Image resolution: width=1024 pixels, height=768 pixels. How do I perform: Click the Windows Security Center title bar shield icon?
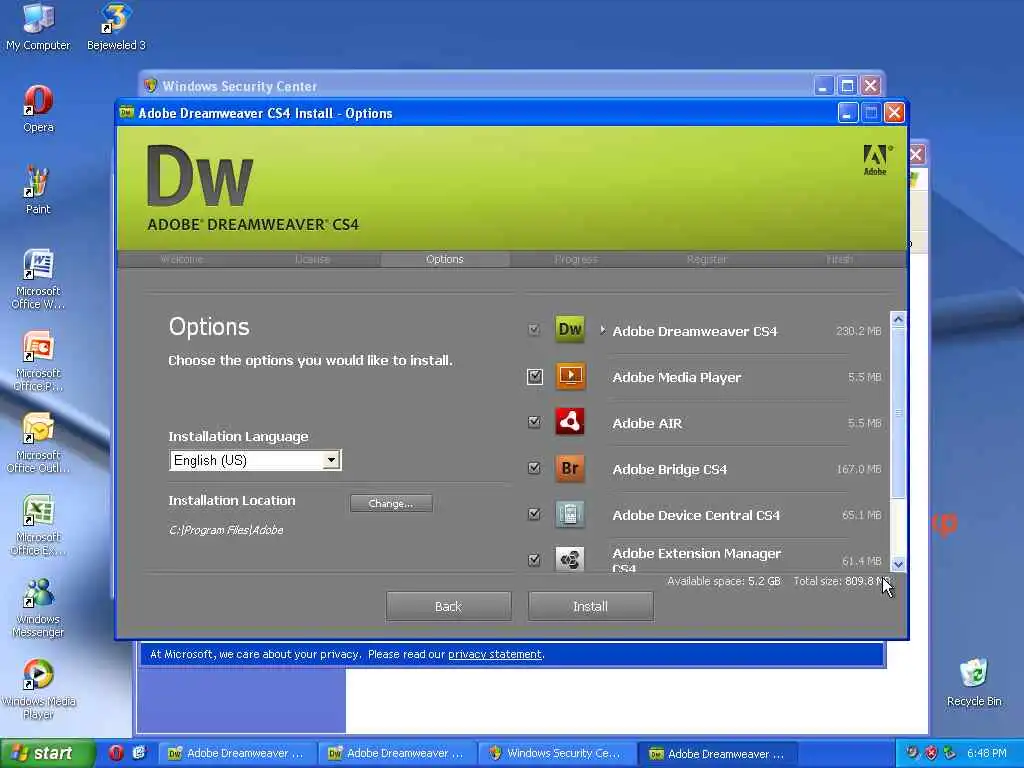(150, 86)
